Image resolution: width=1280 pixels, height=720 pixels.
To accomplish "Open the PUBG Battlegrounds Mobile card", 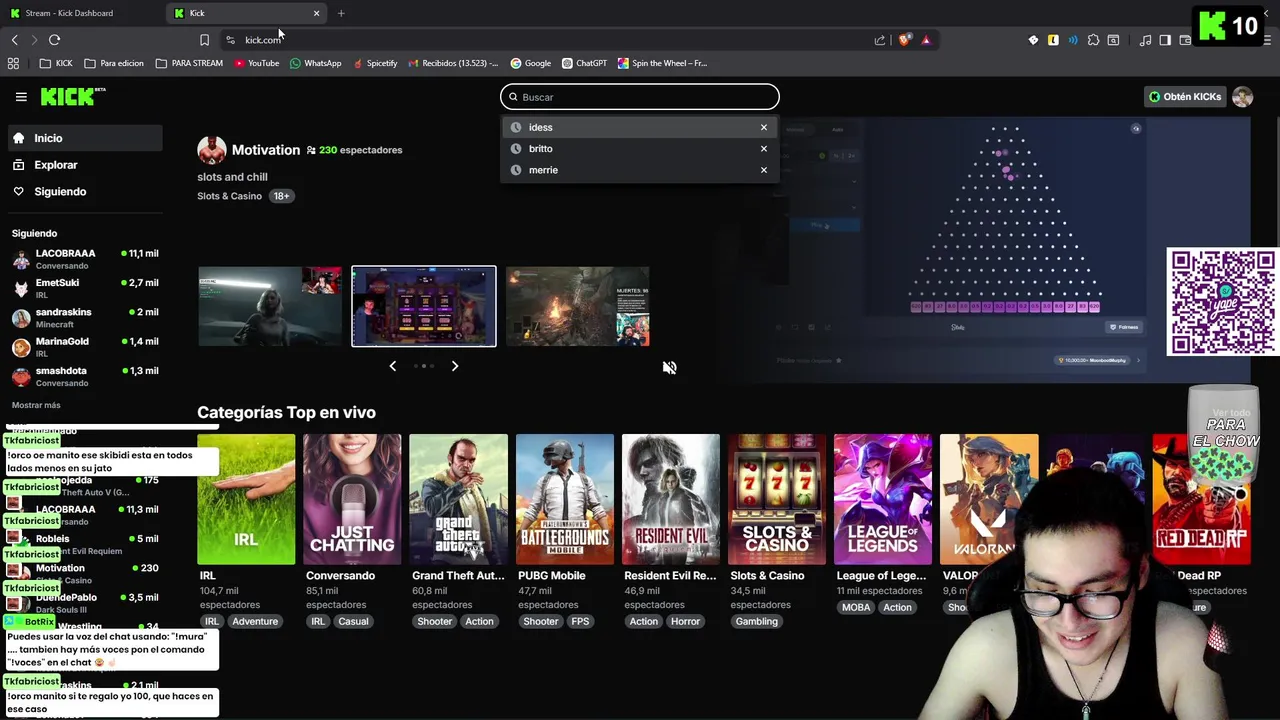I will (x=565, y=499).
